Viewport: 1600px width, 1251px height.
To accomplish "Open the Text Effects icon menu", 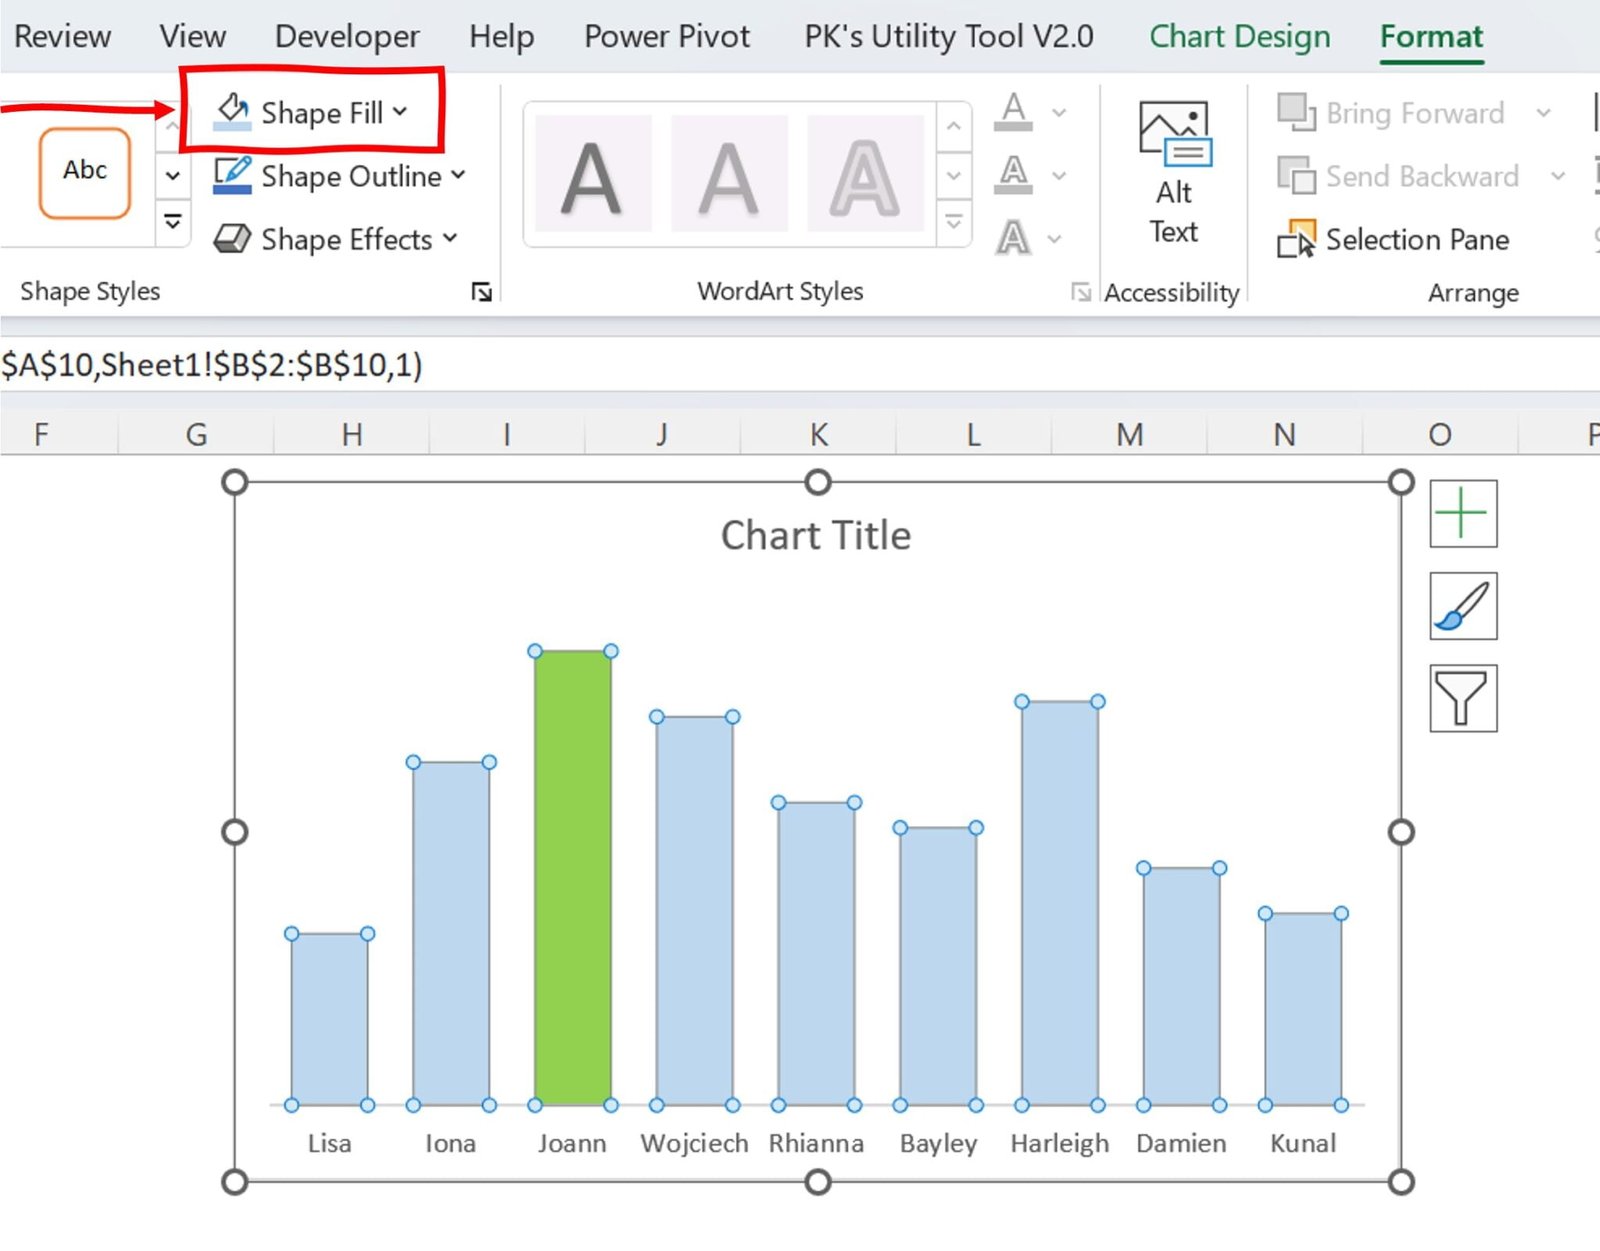I will coord(1015,239).
